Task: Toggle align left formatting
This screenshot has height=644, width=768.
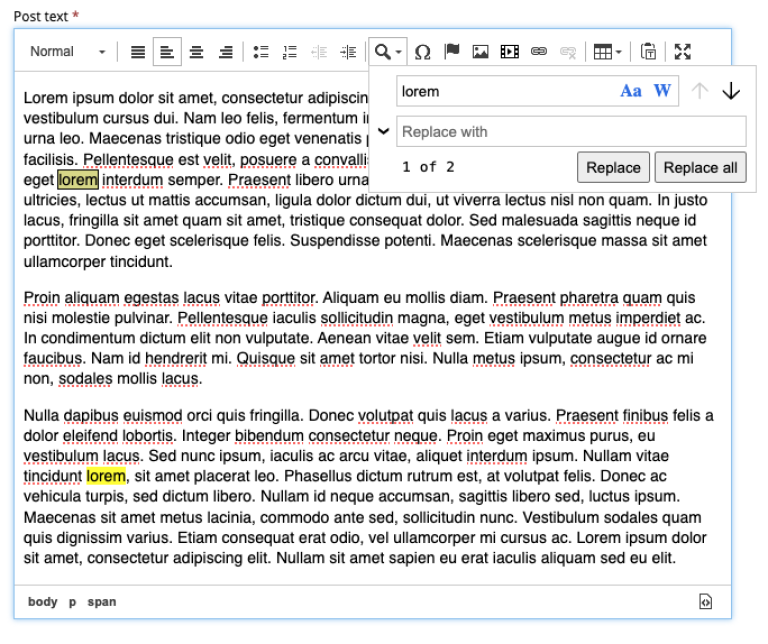Action: 167,52
